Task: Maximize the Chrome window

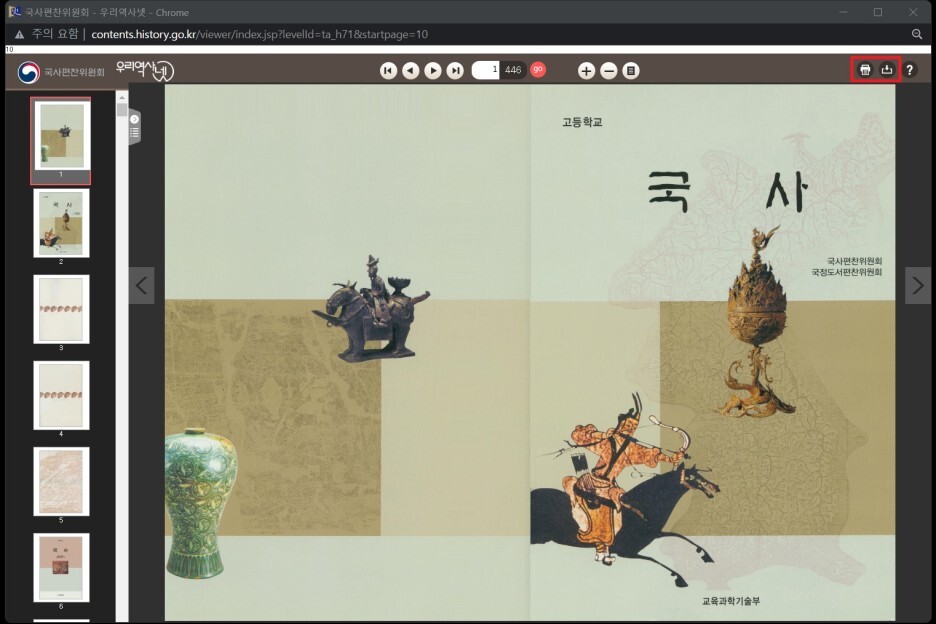Action: pos(878,12)
